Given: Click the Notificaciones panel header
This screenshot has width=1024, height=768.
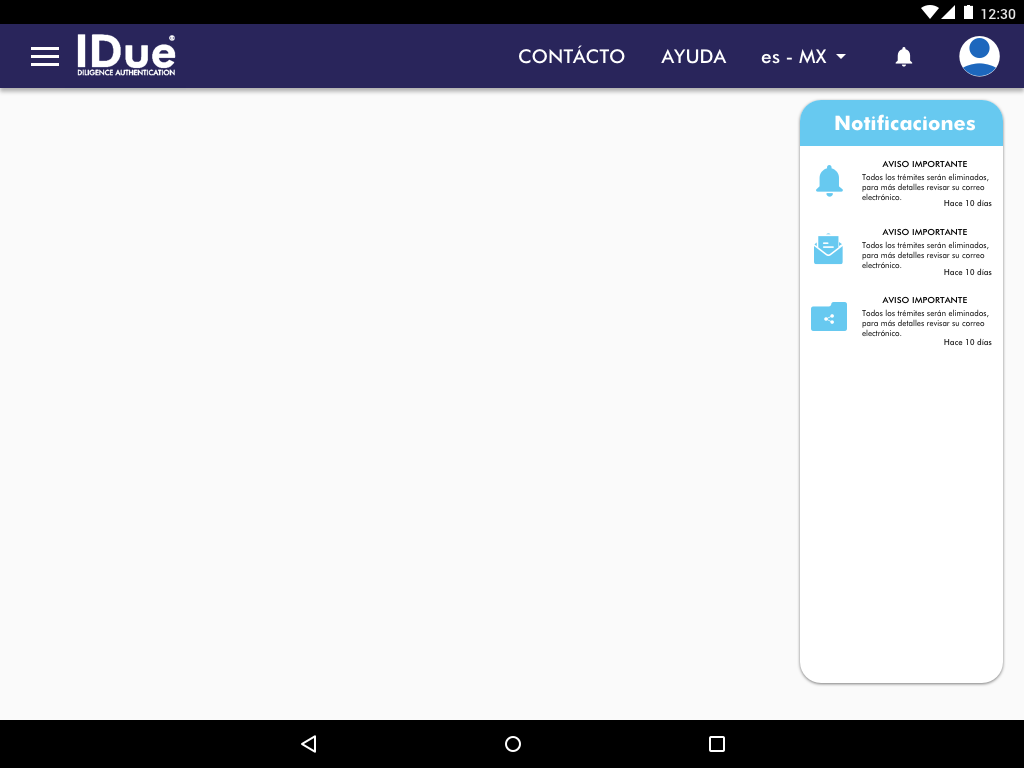Looking at the screenshot, I should 904,124.
